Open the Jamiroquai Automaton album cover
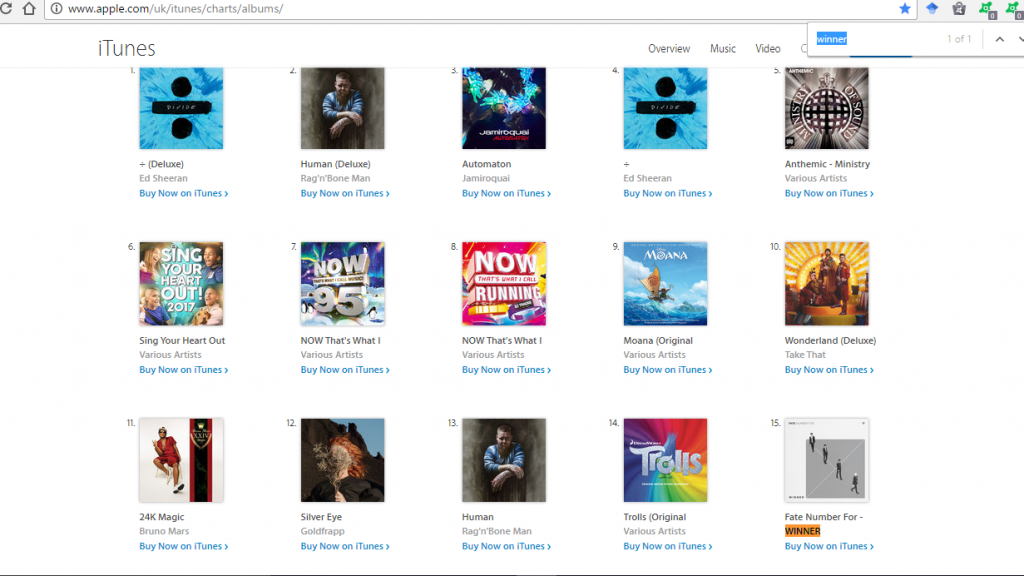 [x=504, y=108]
